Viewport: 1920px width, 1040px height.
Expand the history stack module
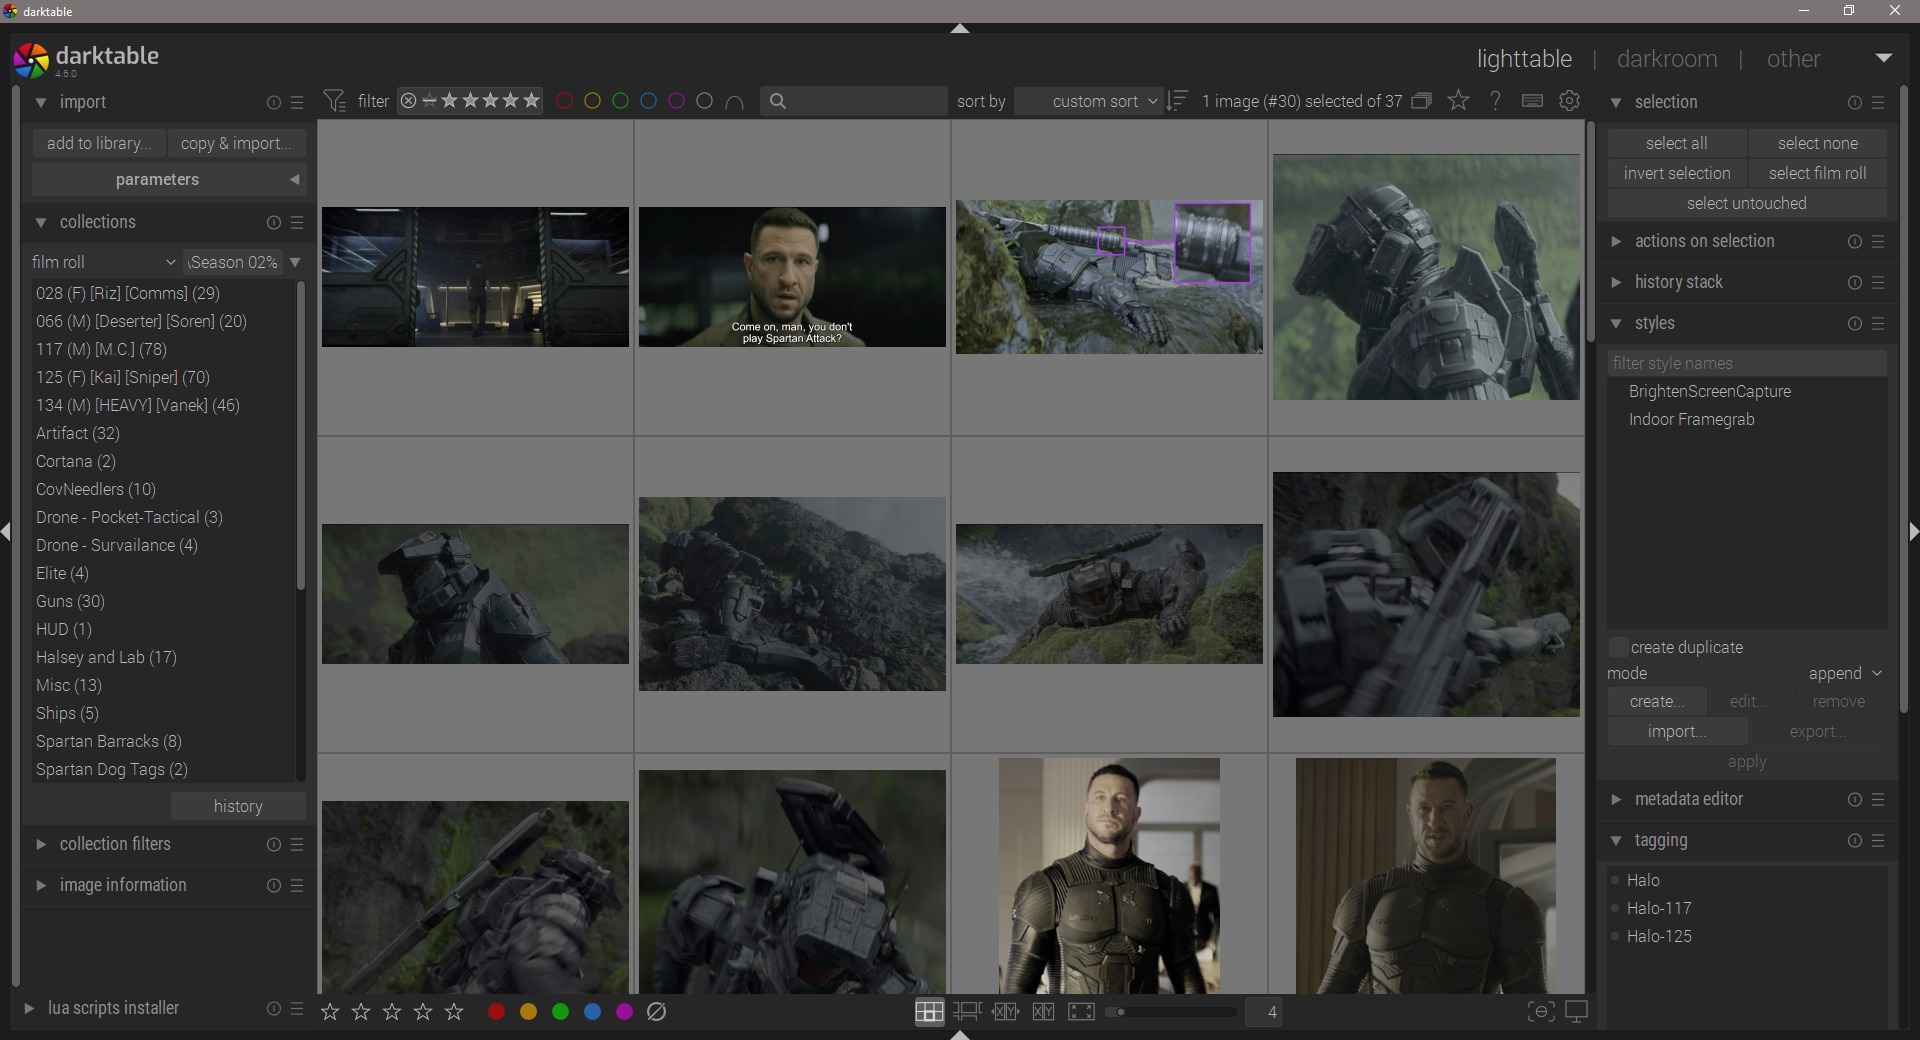point(1678,282)
